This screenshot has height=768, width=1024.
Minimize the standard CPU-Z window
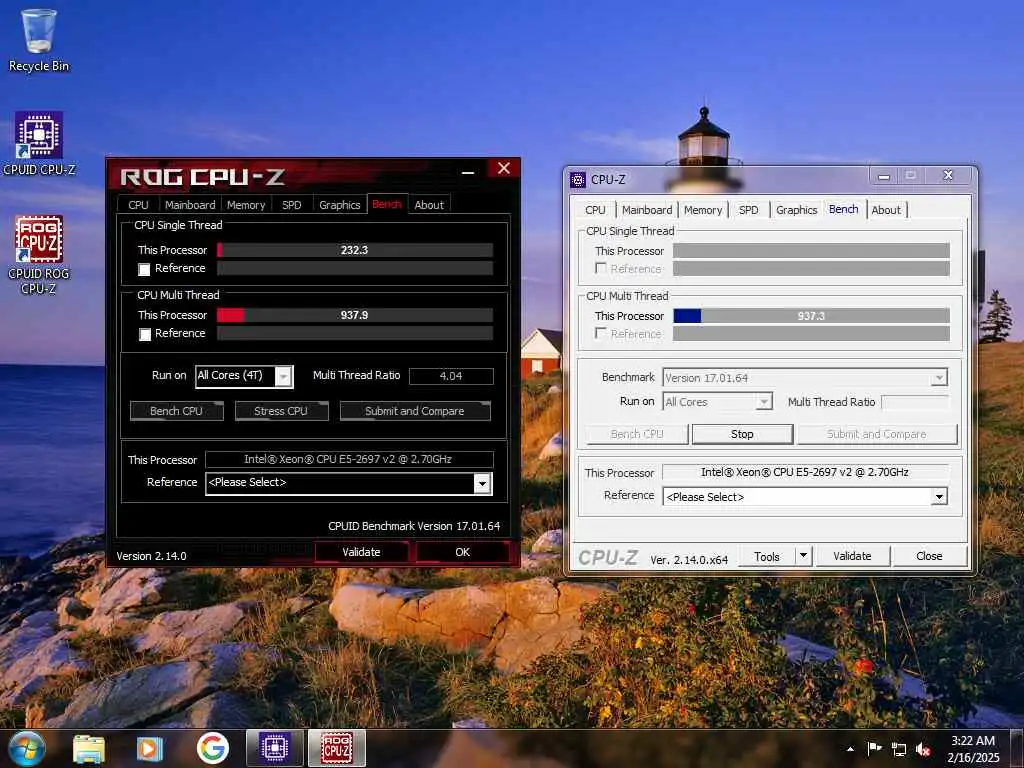(x=884, y=176)
